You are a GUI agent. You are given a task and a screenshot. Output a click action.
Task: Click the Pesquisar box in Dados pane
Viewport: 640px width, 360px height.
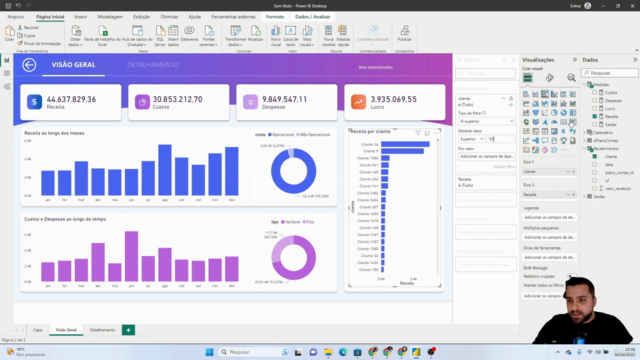[x=610, y=73]
